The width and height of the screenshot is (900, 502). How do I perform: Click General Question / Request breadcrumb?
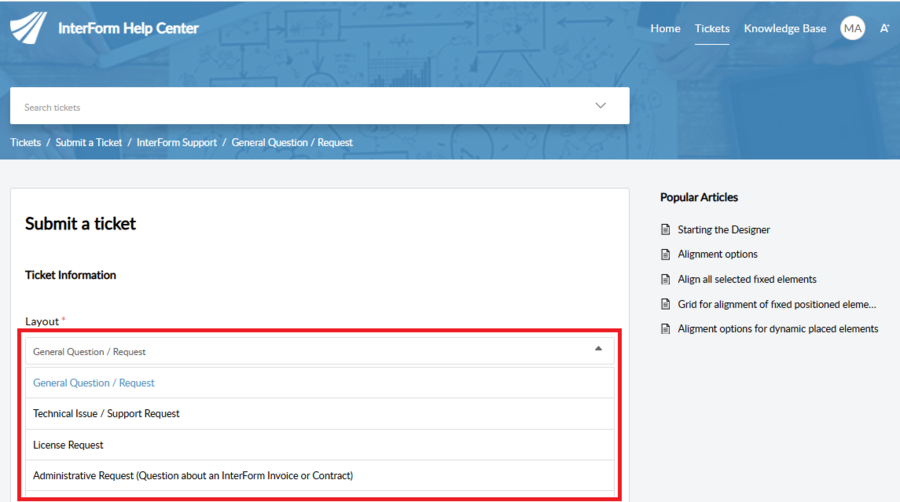[292, 142]
